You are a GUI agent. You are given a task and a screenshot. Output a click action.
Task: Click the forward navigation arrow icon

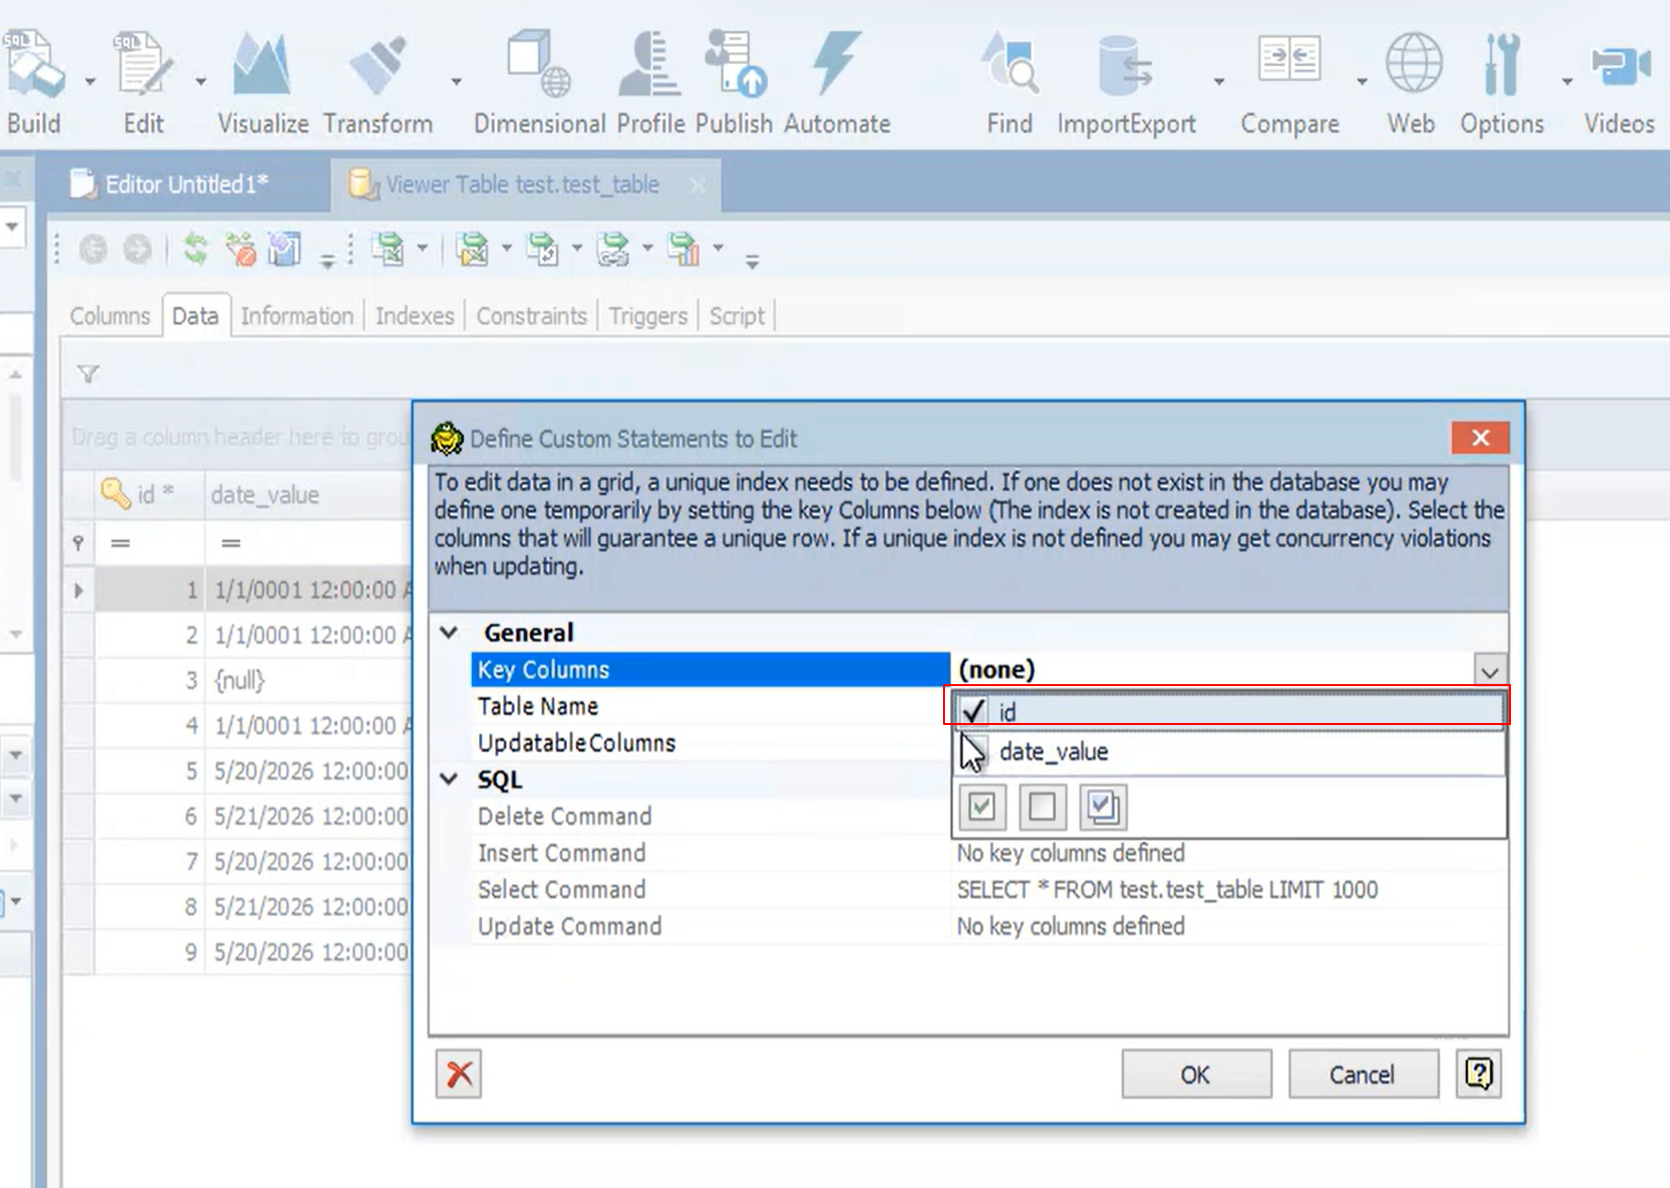[137, 249]
